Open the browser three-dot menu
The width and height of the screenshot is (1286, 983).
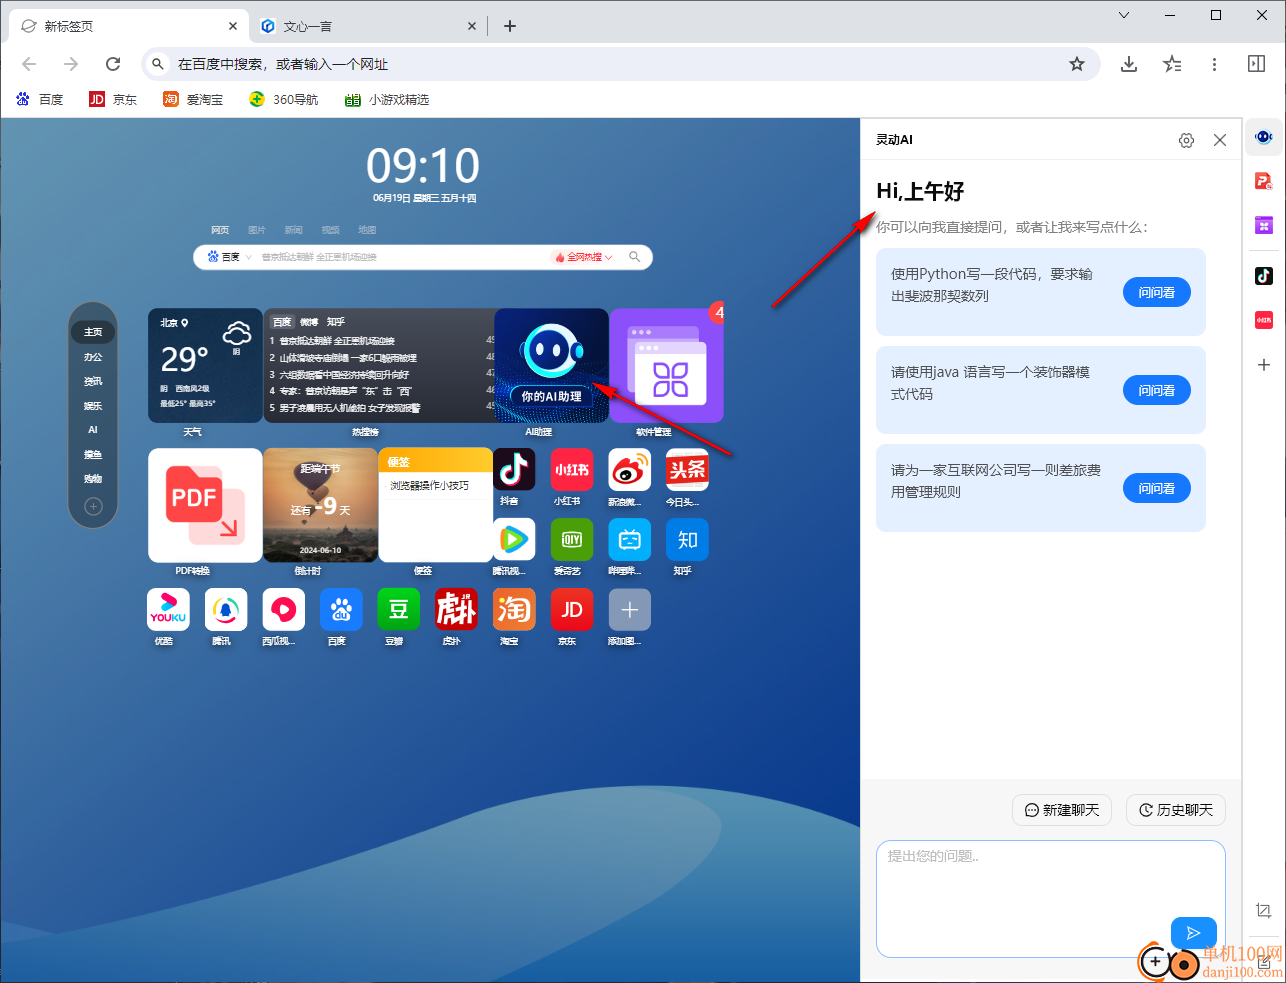click(1214, 64)
